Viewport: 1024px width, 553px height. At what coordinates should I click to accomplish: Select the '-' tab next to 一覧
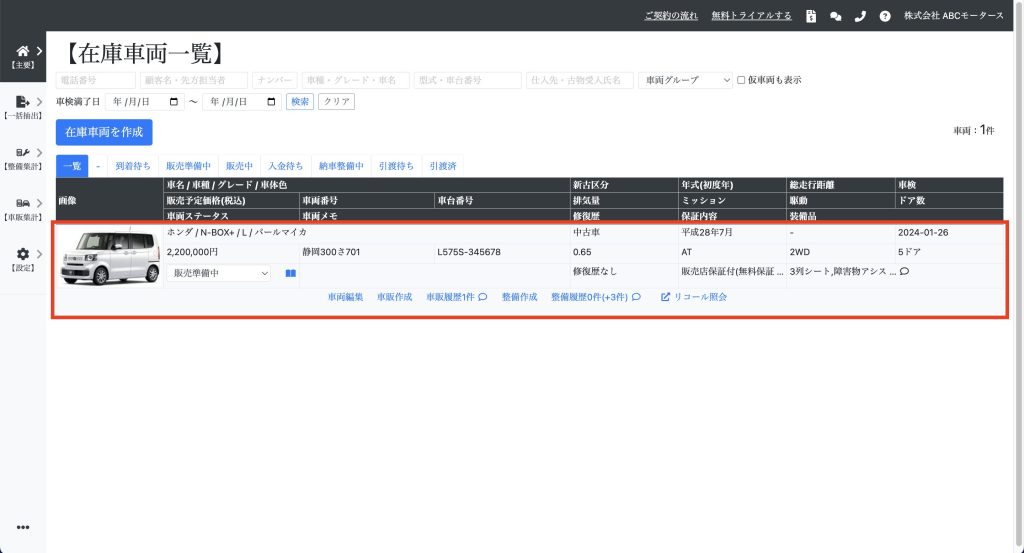(98, 166)
